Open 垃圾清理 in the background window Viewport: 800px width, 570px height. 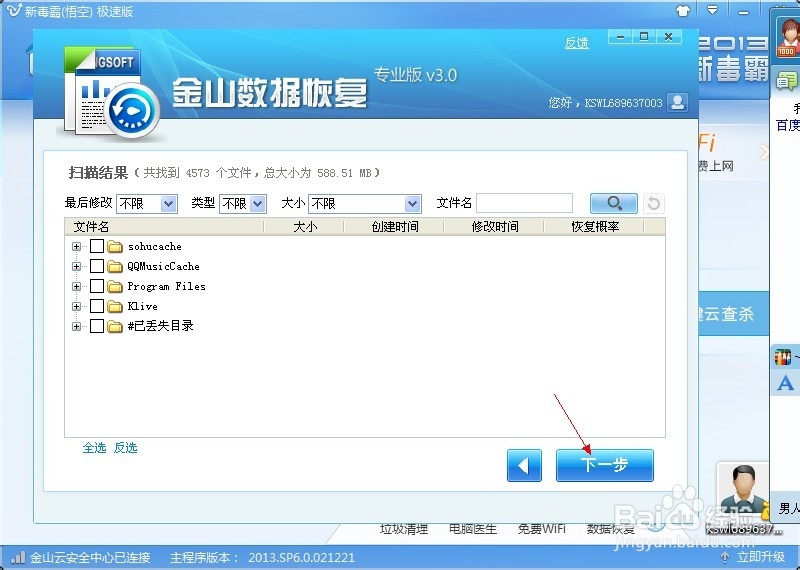coord(403,529)
